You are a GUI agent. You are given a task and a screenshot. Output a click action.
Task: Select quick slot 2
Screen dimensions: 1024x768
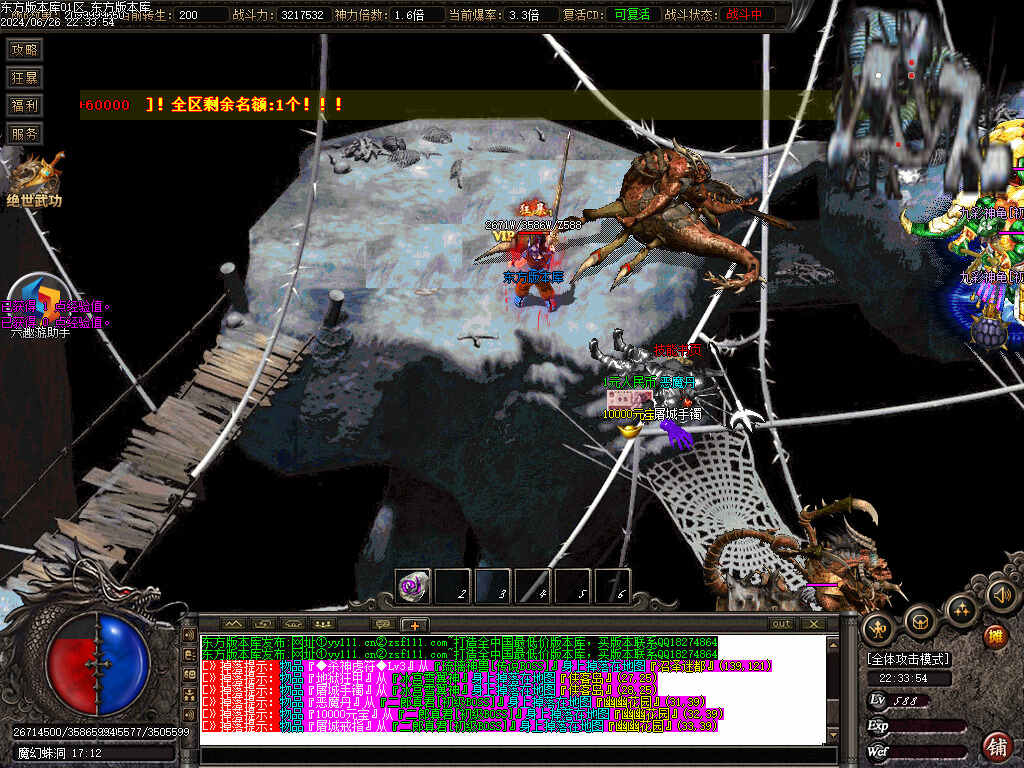click(454, 586)
